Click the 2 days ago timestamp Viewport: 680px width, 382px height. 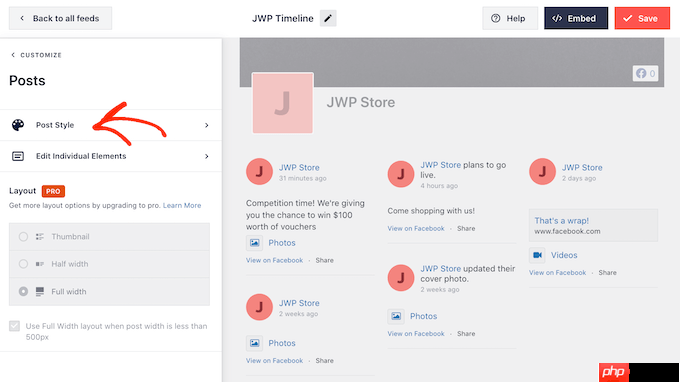[579, 178]
